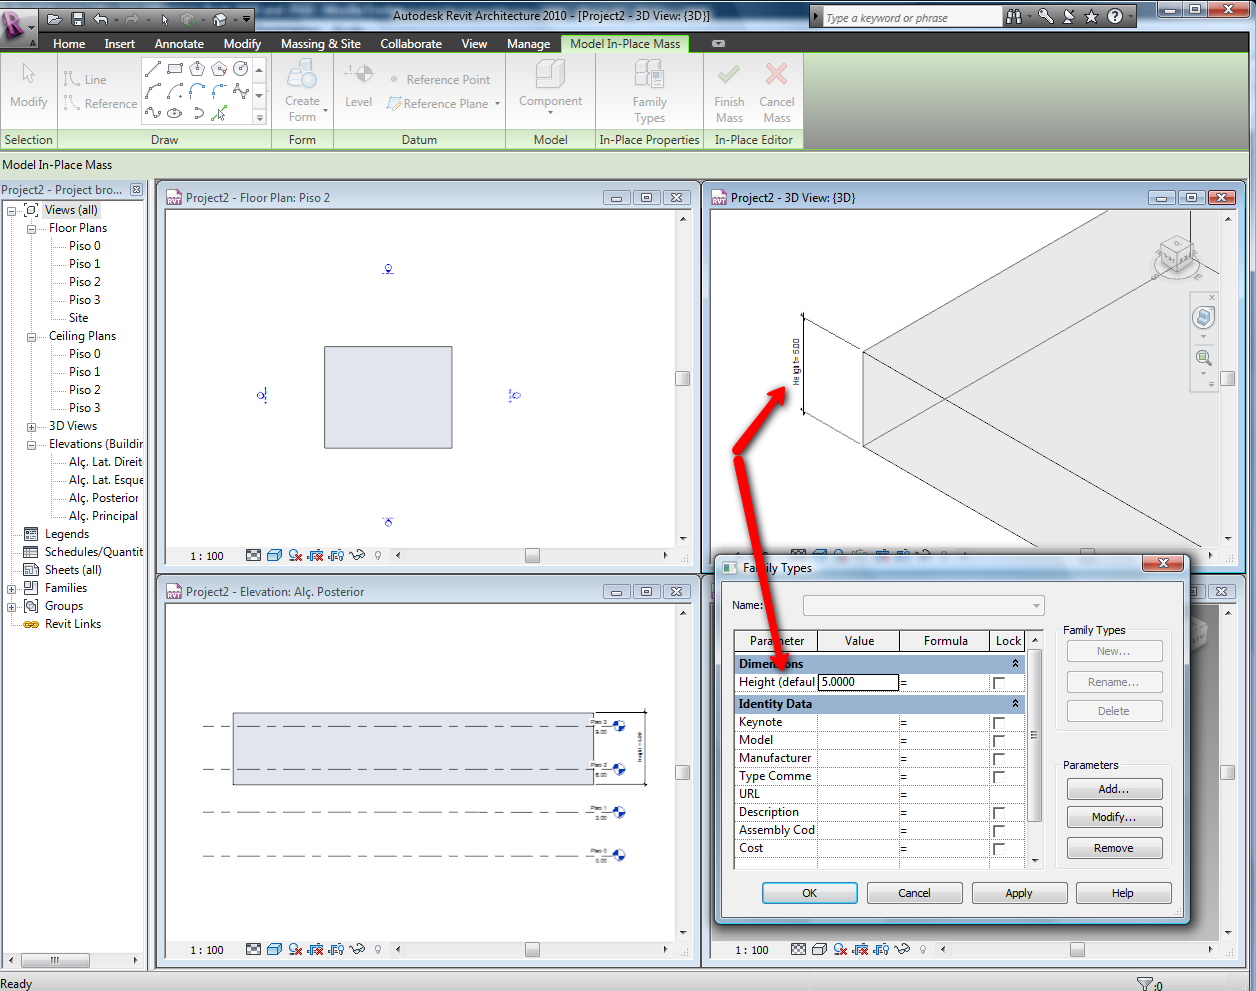Switch to the Massing & Site tab
Viewport: 1256px width, 991px height.
coord(320,44)
